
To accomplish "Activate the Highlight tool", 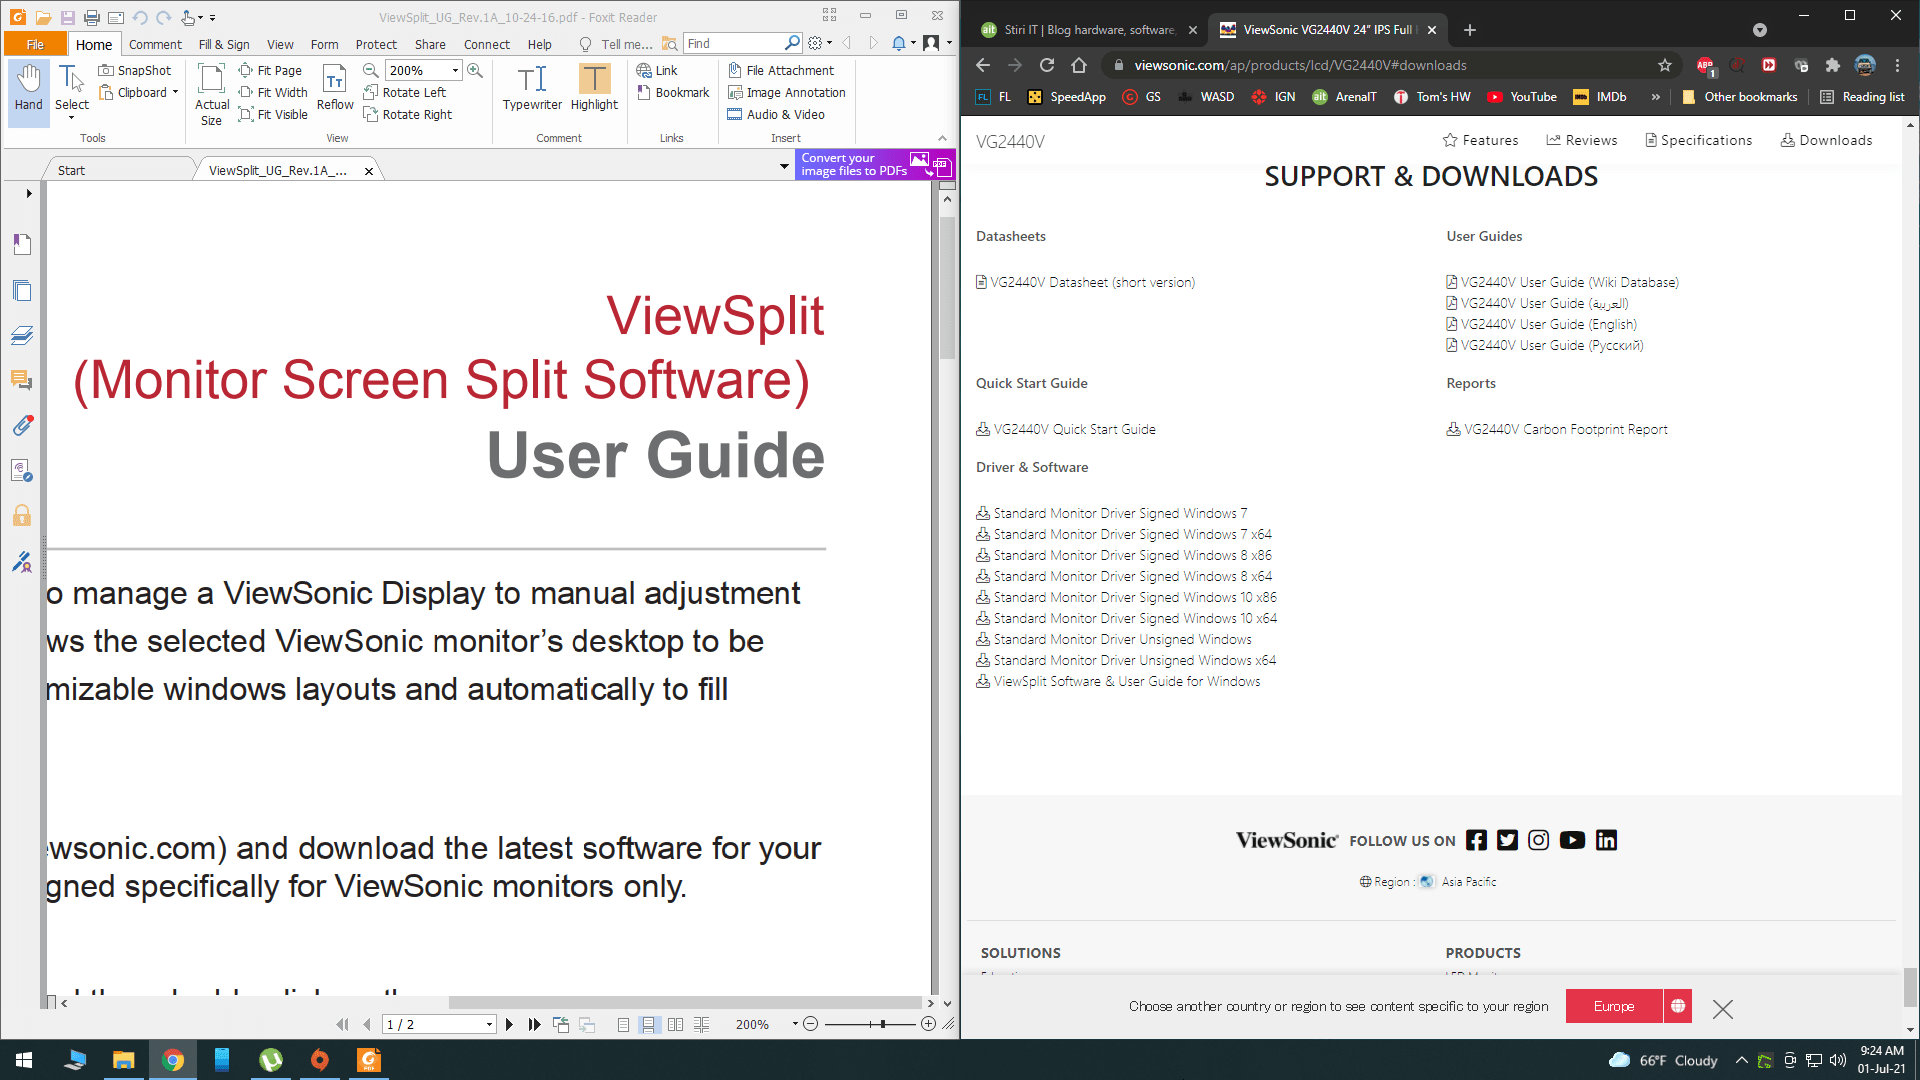I will 594,87.
